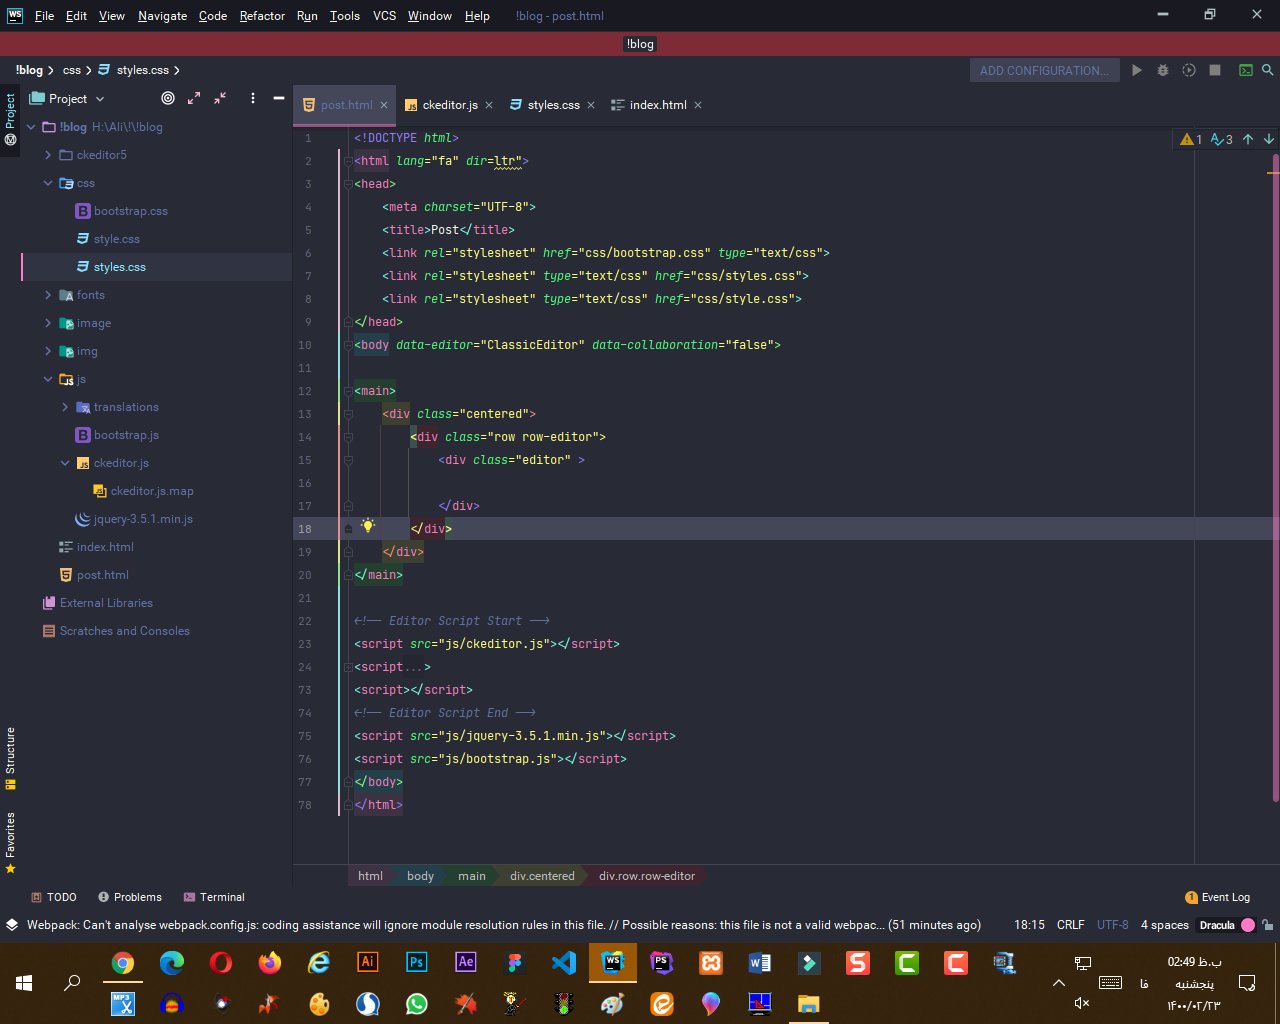Toggle the Favorites tool window button
The image size is (1280, 1024).
[x=10, y=842]
